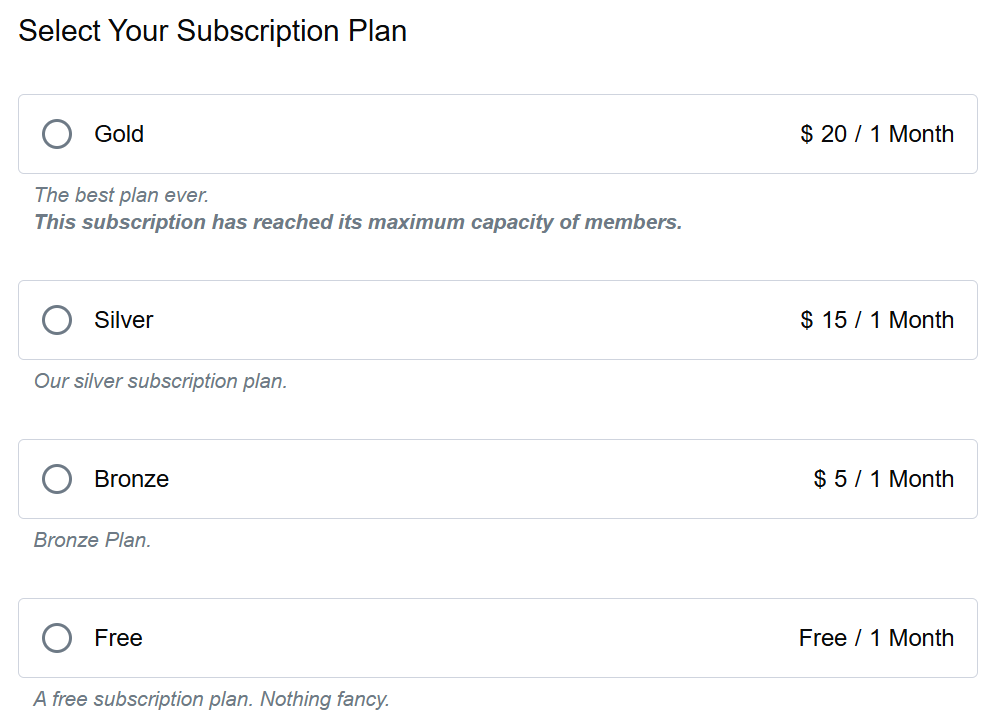Image resolution: width=1000 pixels, height=721 pixels.
Task: Click the Free / 1 Month price label
Action: pos(877,638)
